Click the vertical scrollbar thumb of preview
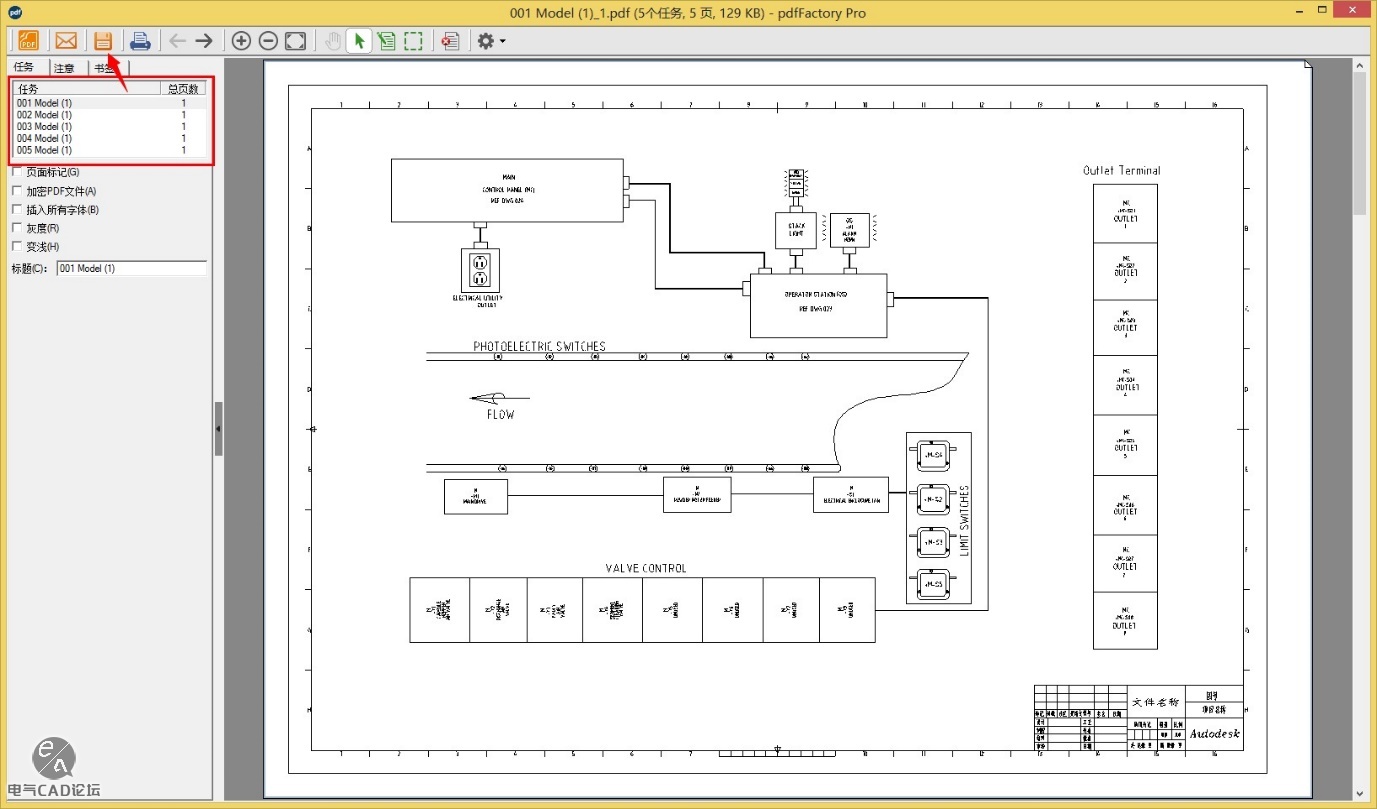Image resolution: width=1377 pixels, height=809 pixels. tap(1360, 142)
